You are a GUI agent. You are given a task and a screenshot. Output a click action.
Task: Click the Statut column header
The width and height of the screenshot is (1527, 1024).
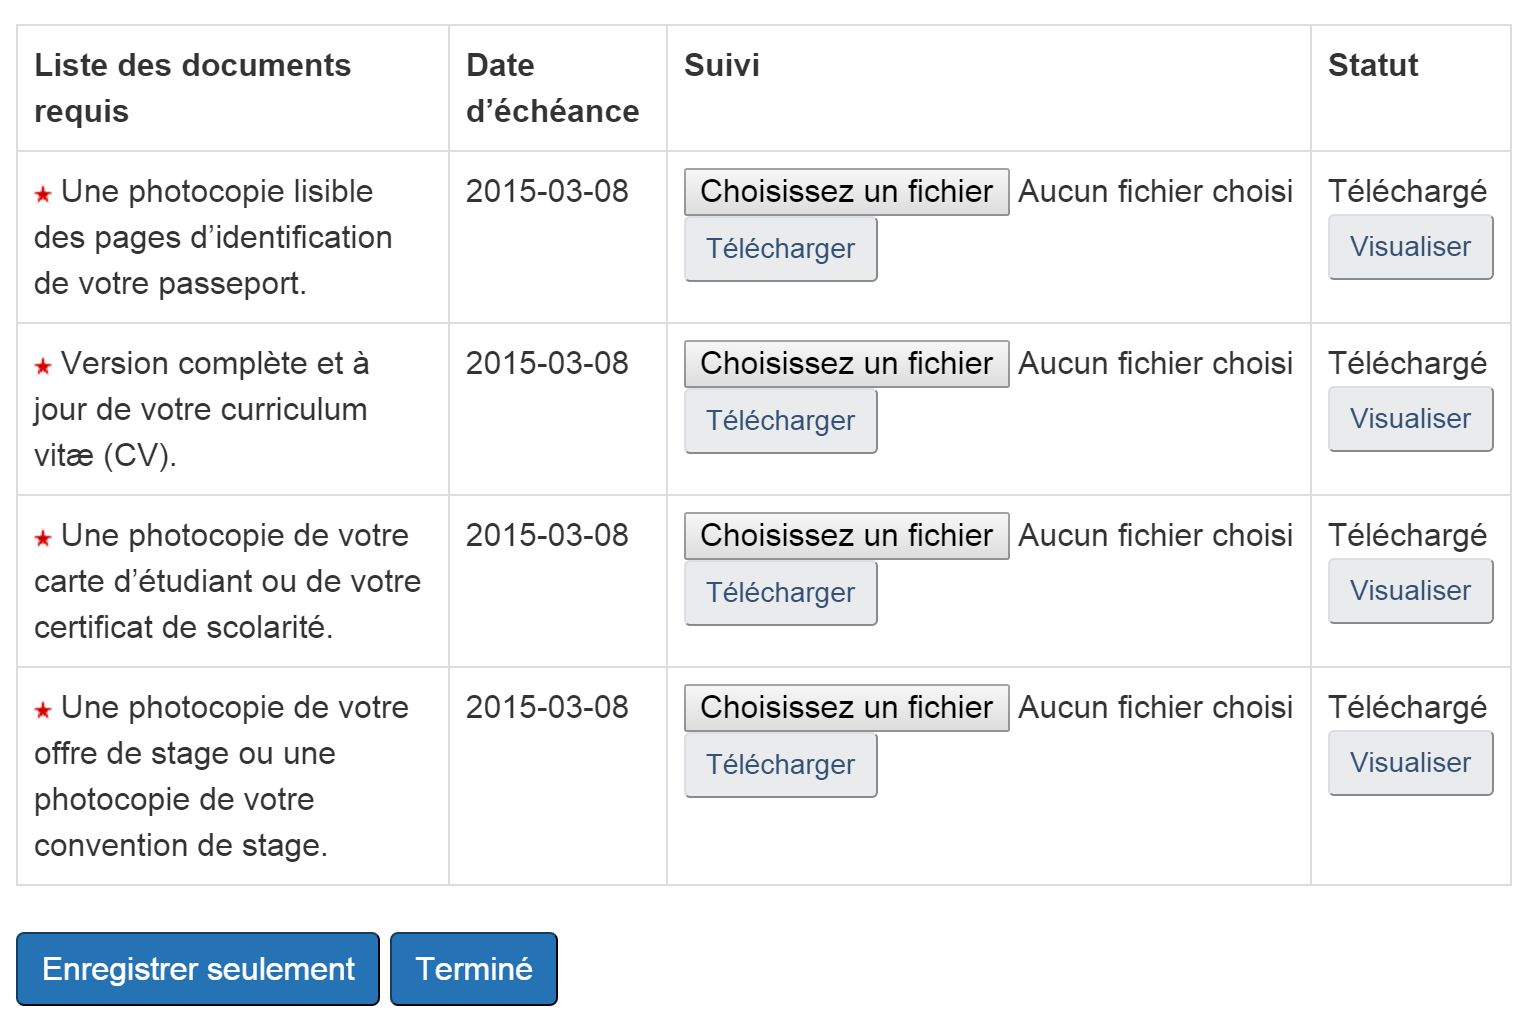coord(1372,66)
